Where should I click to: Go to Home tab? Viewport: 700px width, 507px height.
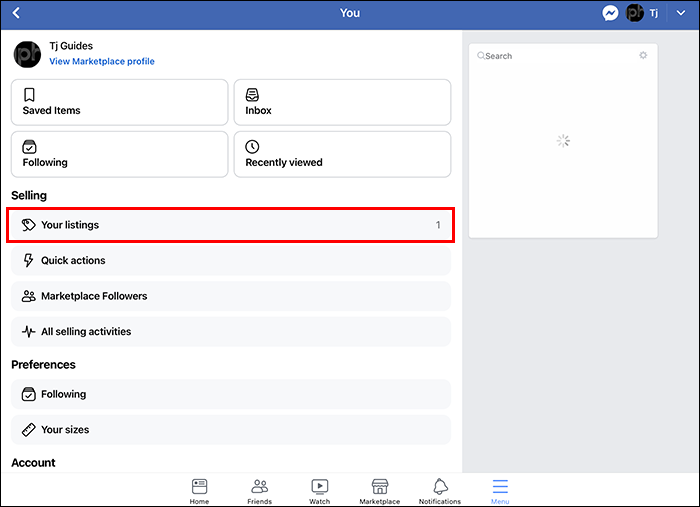tap(199, 491)
